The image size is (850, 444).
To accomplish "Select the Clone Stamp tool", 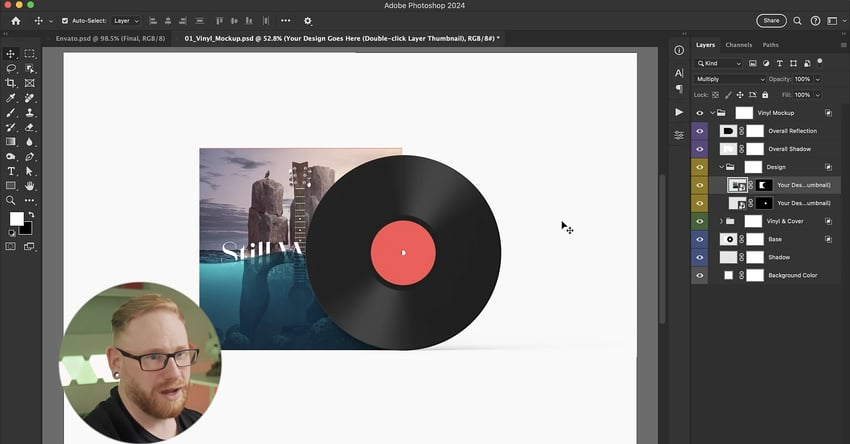I will (x=29, y=113).
